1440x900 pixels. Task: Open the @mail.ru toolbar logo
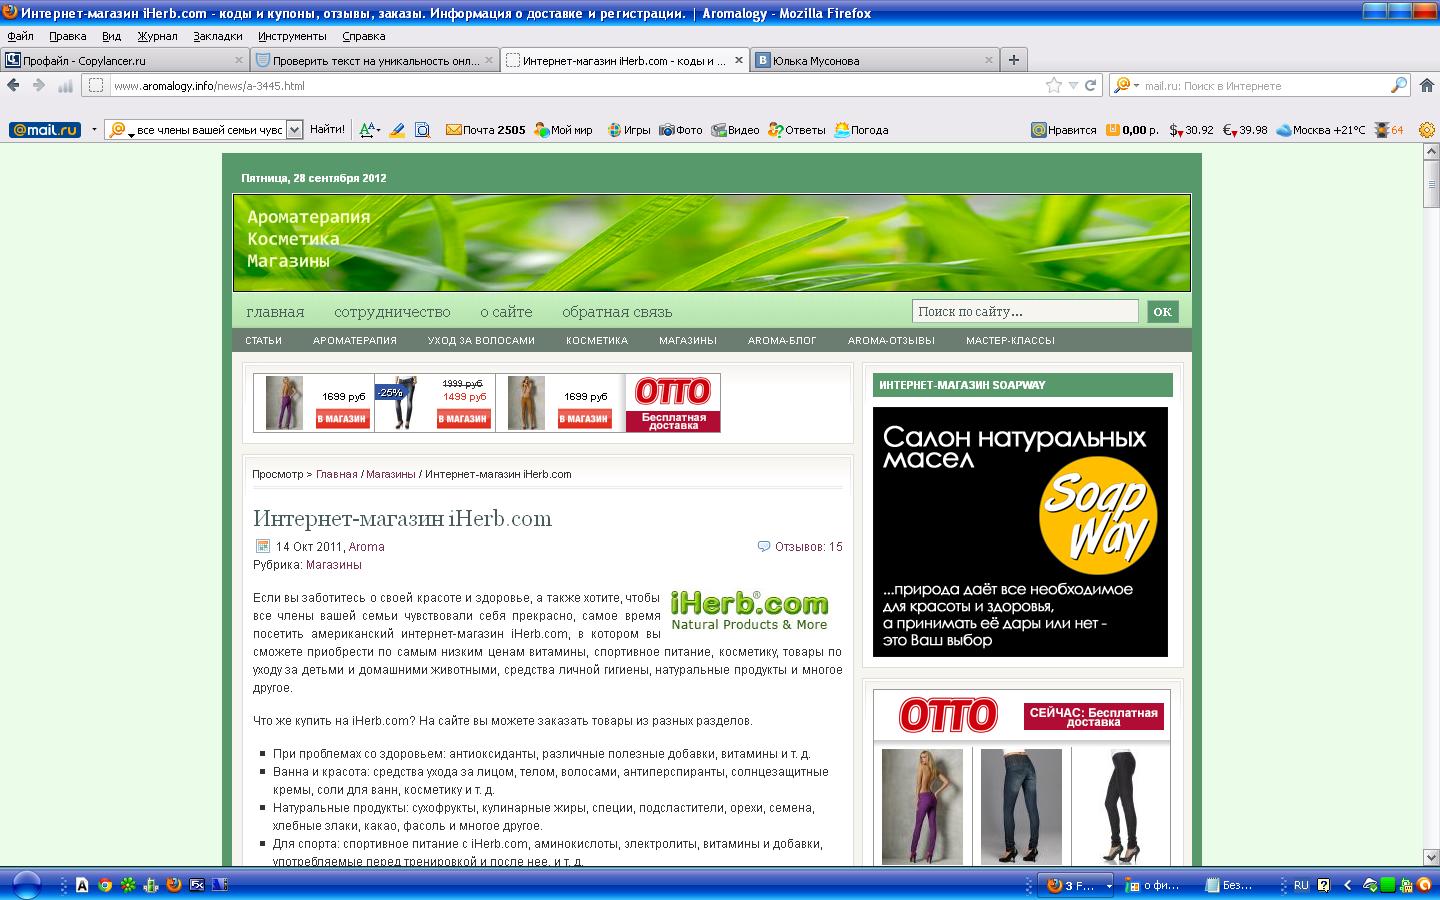[x=45, y=130]
